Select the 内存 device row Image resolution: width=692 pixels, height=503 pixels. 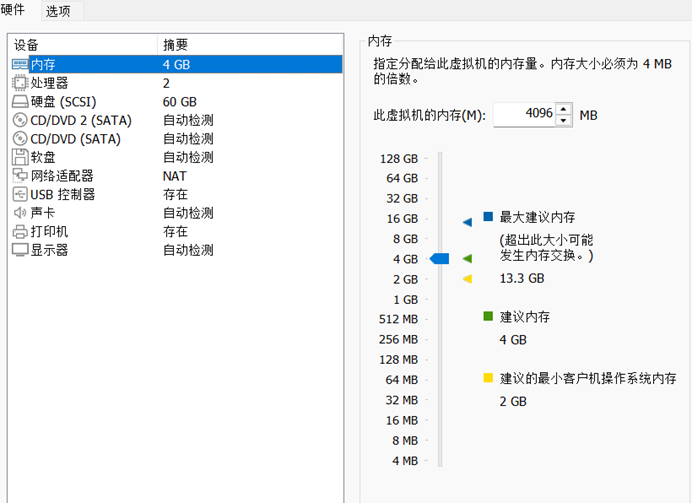tap(177, 64)
